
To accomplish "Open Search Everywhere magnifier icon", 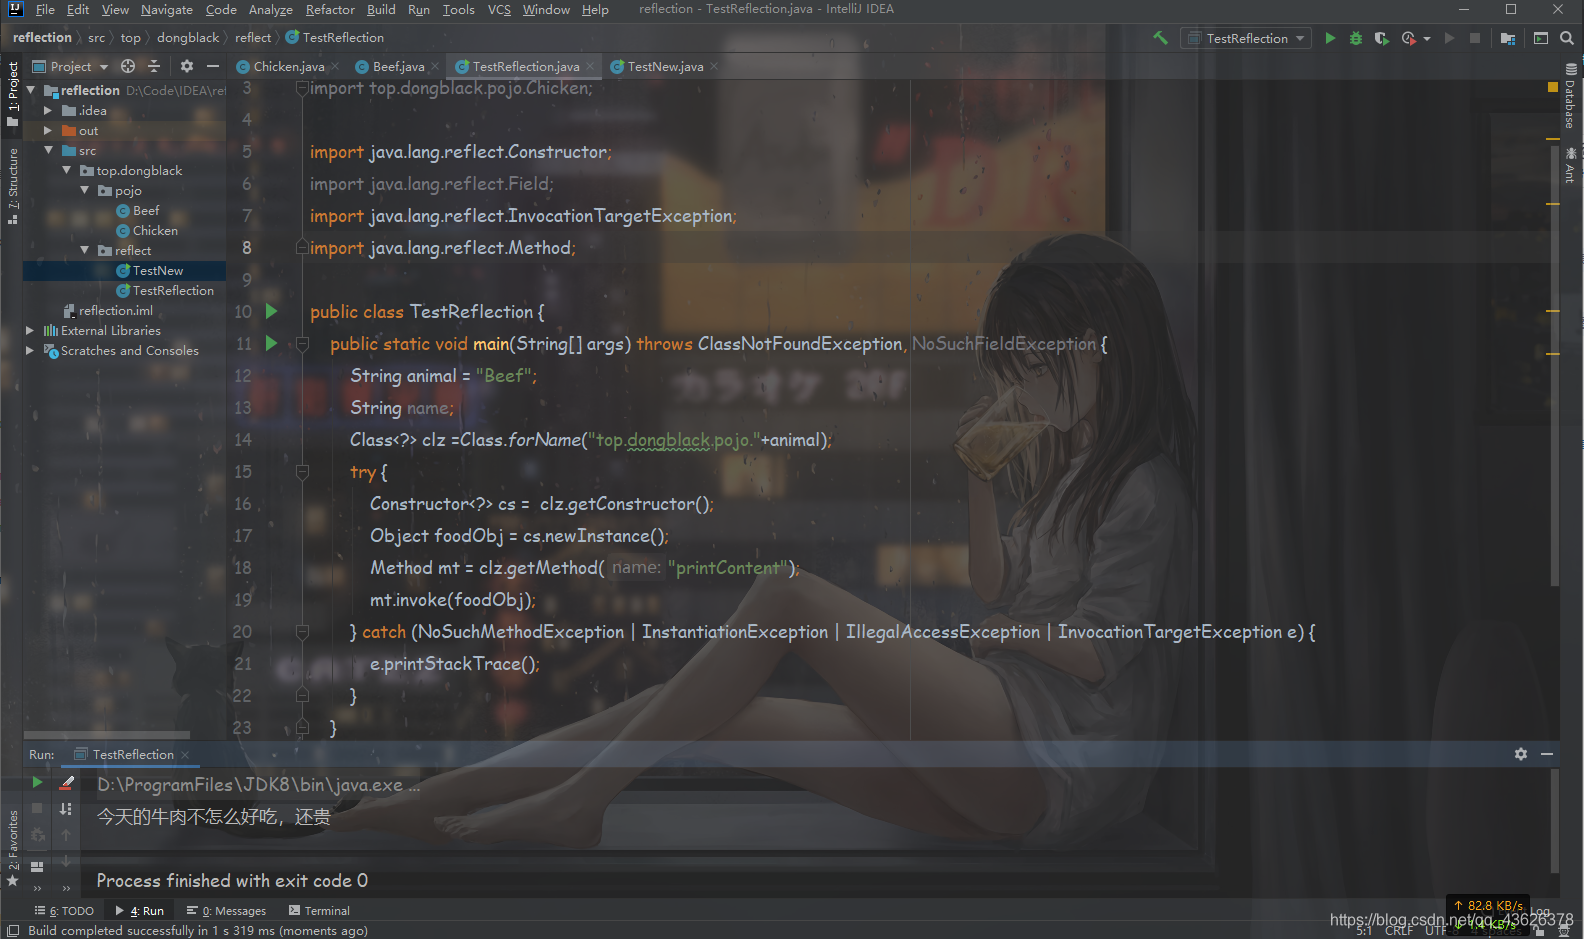I will [x=1567, y=38].
